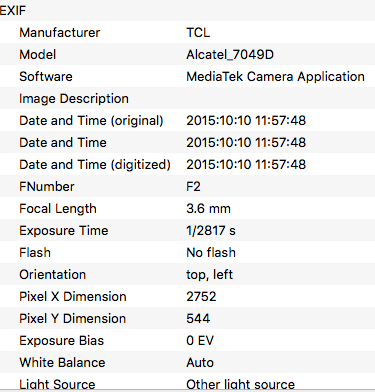This screenshot has width=375, height=392.
Task: Click the Light Source label
Action: [x=57, y=384]
